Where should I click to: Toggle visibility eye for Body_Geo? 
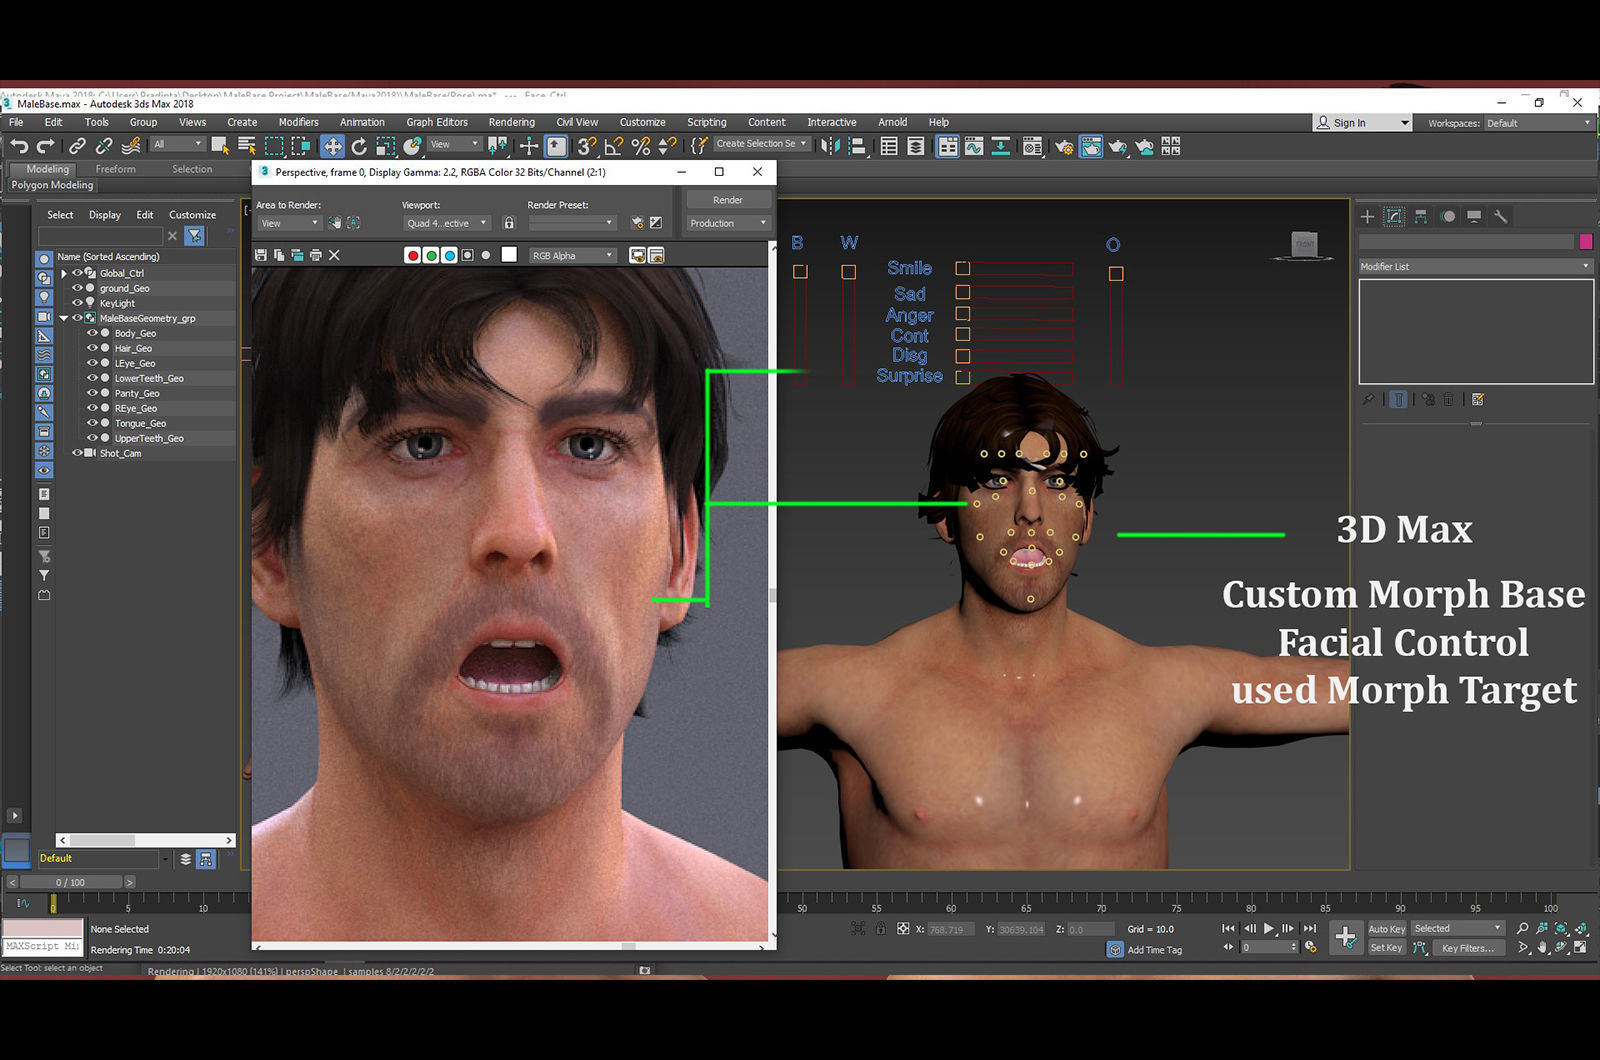pyautogui.click(x=92, y=333)
